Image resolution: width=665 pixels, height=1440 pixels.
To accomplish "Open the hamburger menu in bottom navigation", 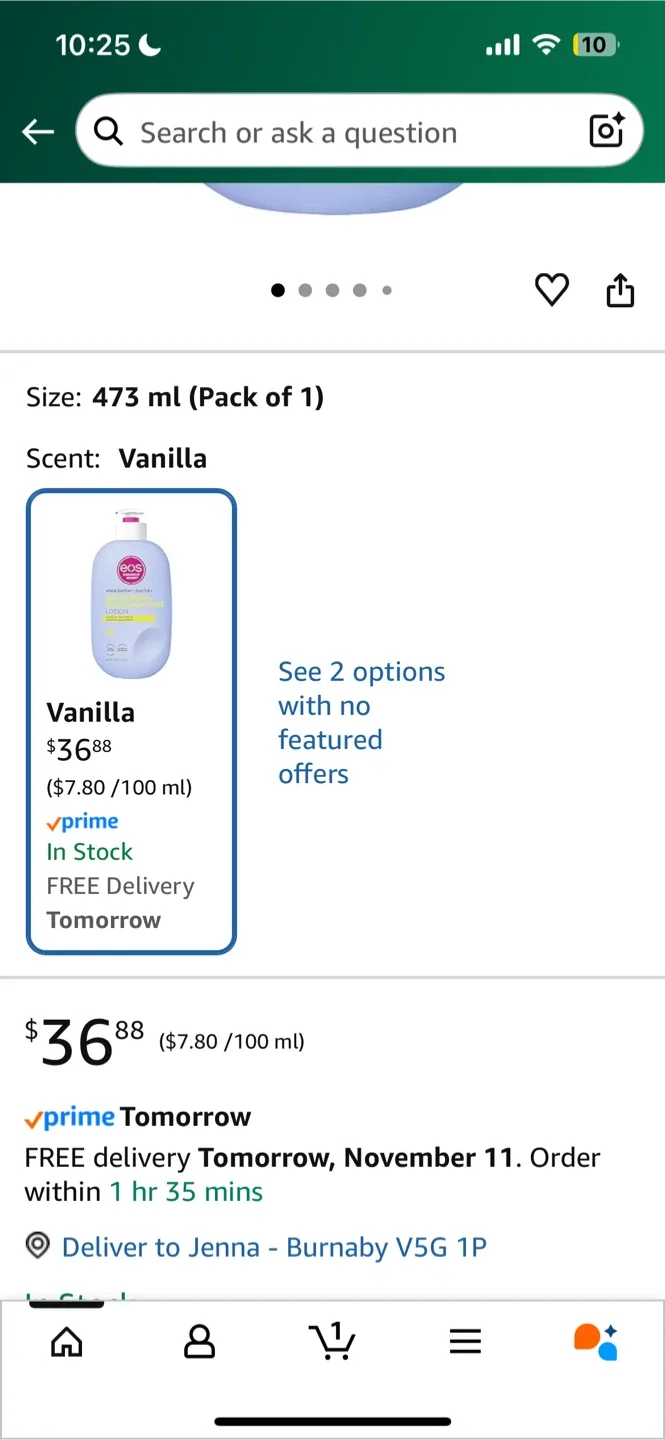I will [x=465, y=1342].
